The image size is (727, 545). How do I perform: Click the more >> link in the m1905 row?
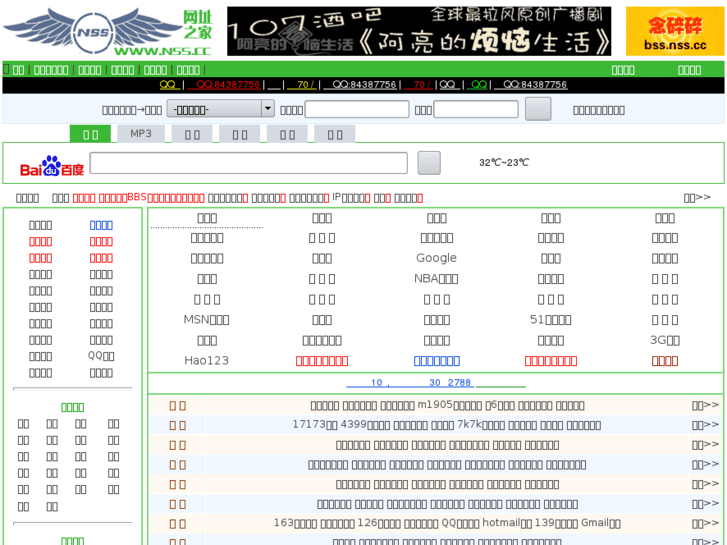tap(705, 405)
